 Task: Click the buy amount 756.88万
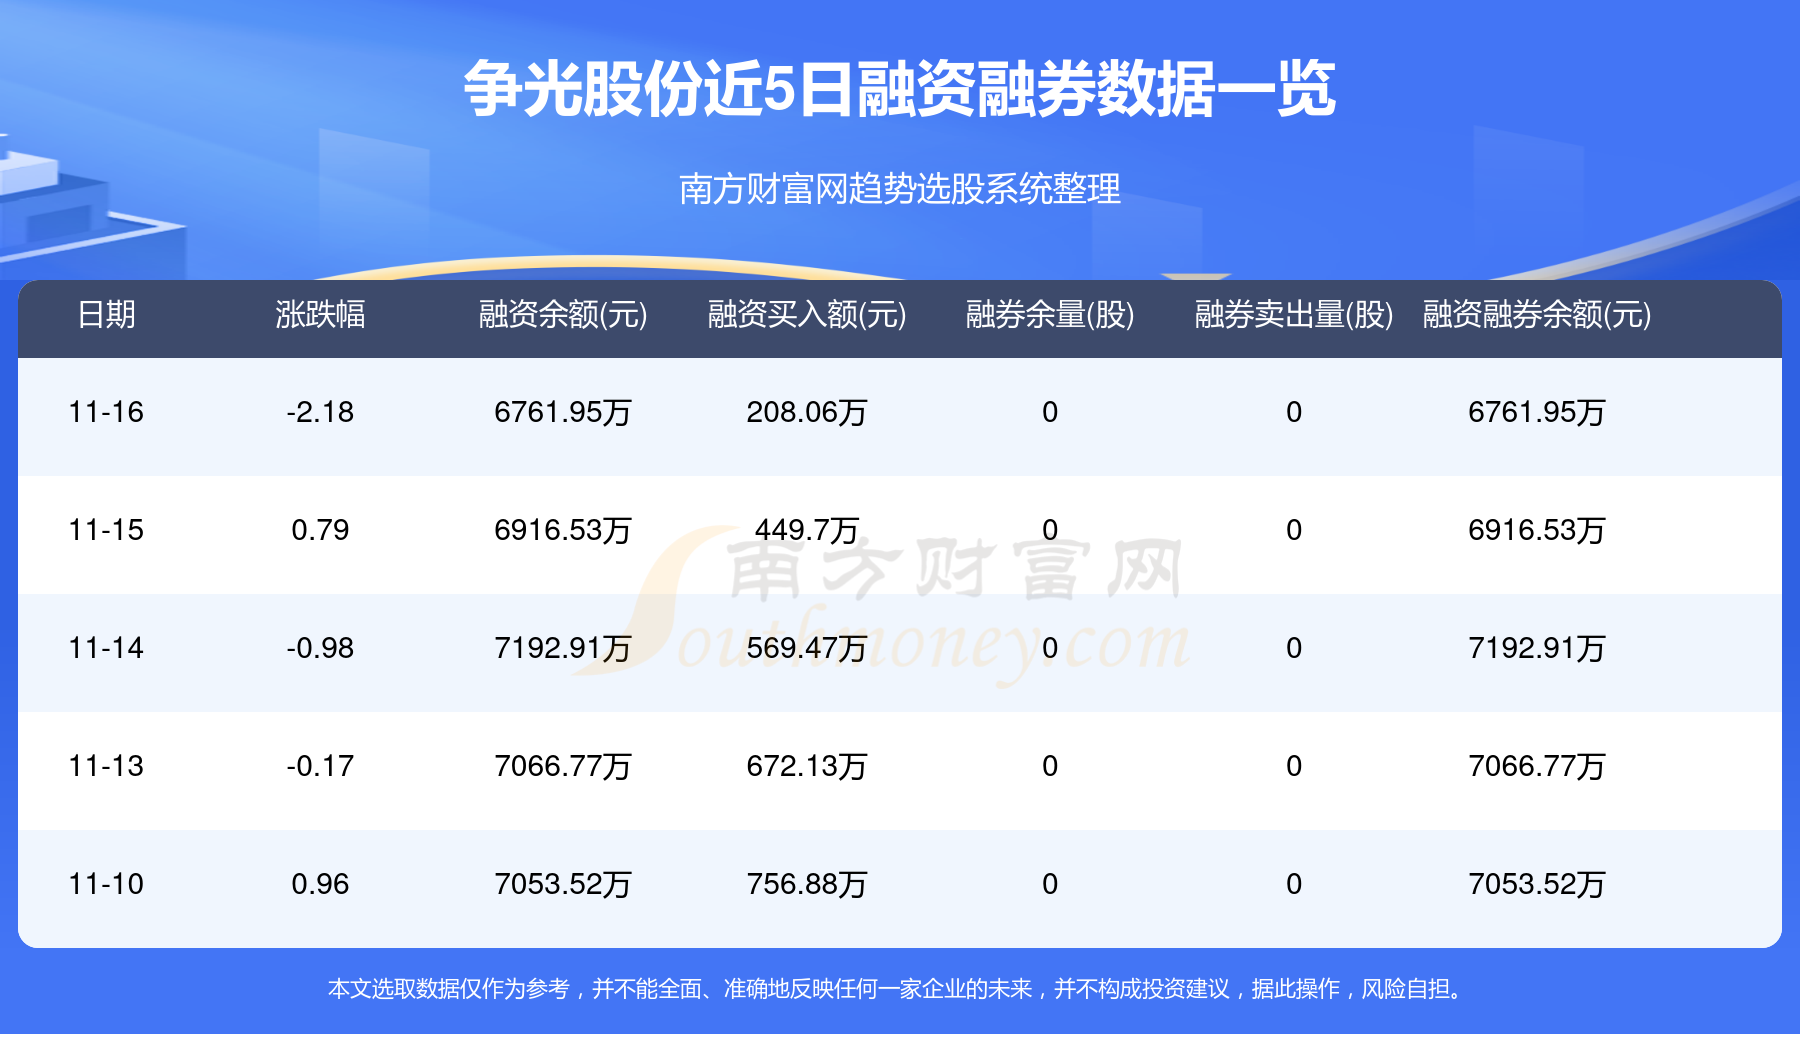[x=807, y=884]
